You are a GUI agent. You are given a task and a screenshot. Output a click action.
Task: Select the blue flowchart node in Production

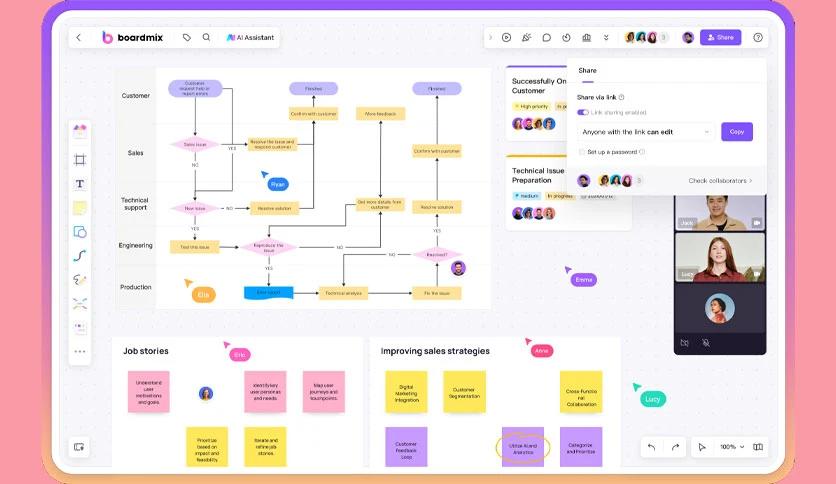pos(269,293)
